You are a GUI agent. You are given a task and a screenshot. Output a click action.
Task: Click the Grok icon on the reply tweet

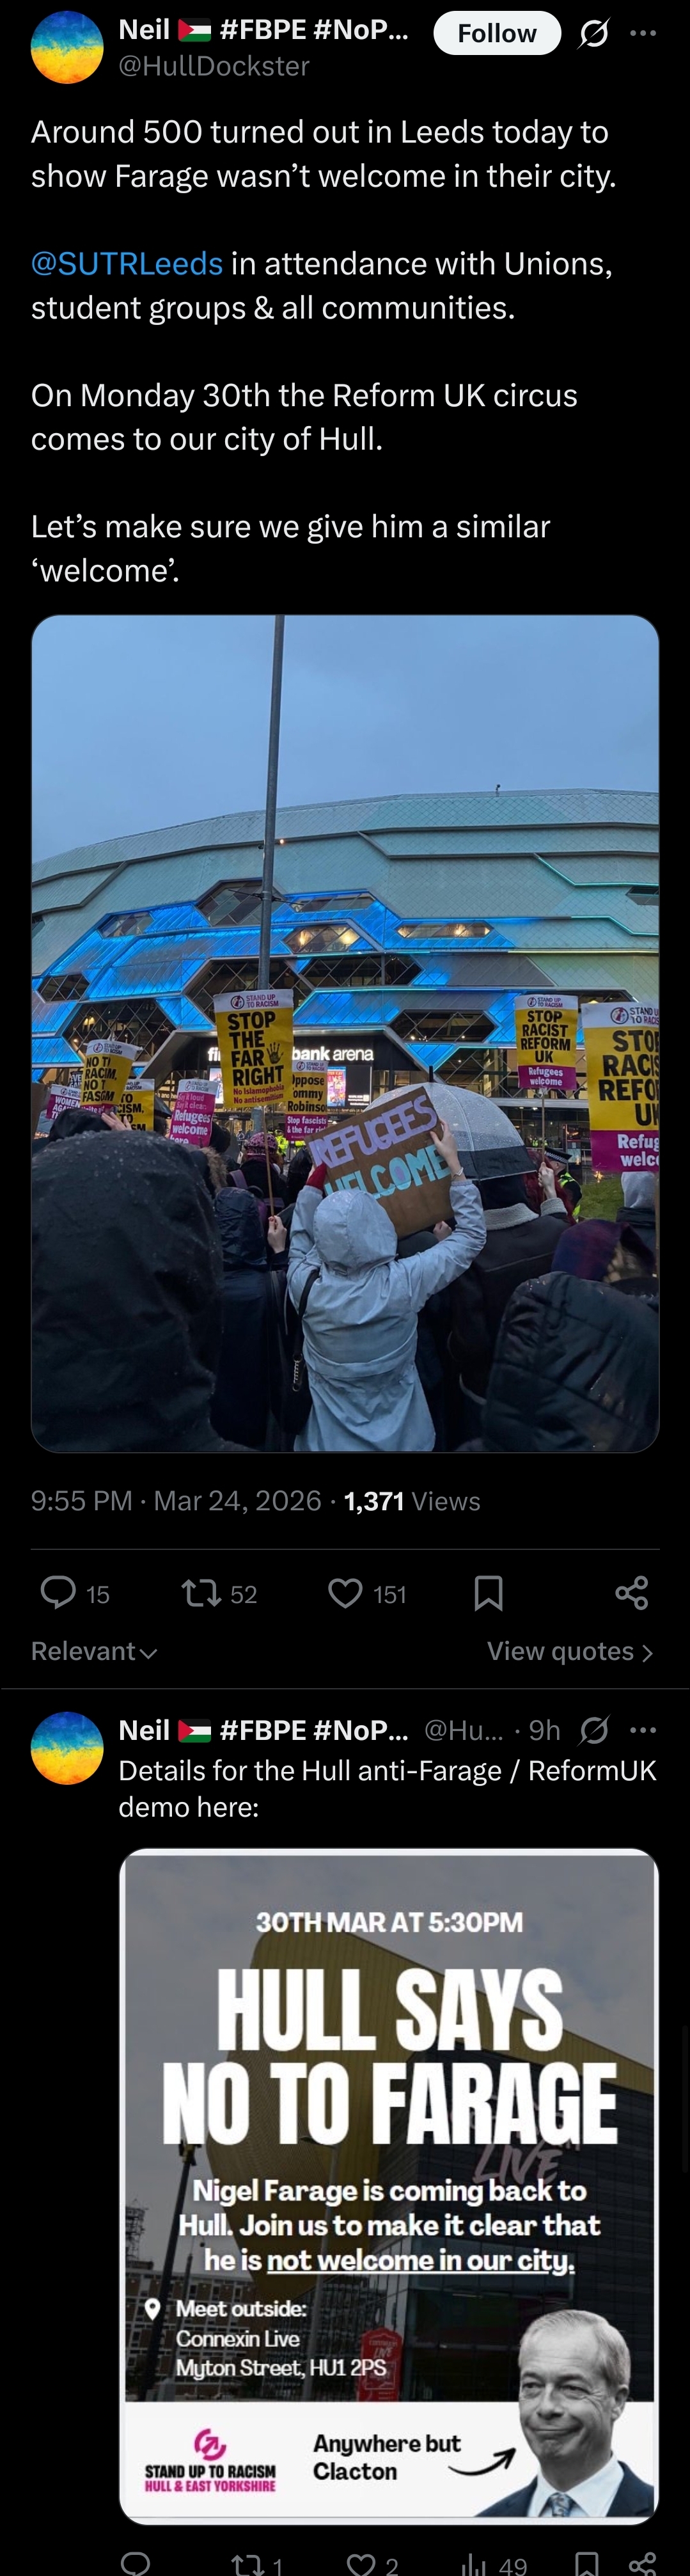click(x=594, y=1729)
